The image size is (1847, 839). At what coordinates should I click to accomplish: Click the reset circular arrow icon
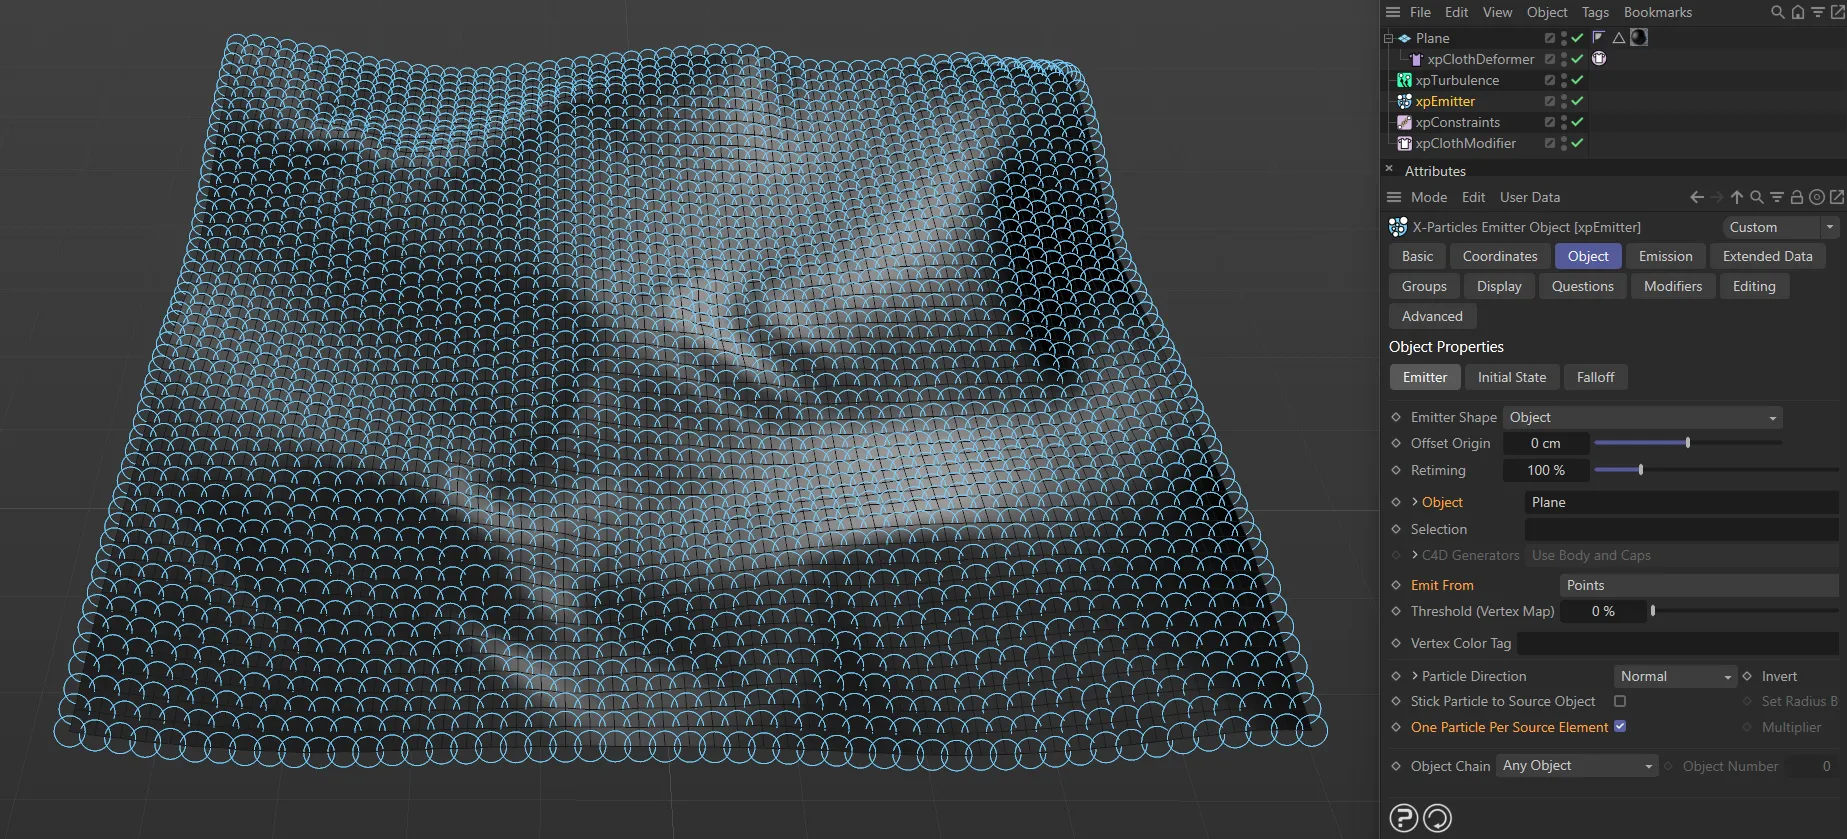coord(1437,818)
